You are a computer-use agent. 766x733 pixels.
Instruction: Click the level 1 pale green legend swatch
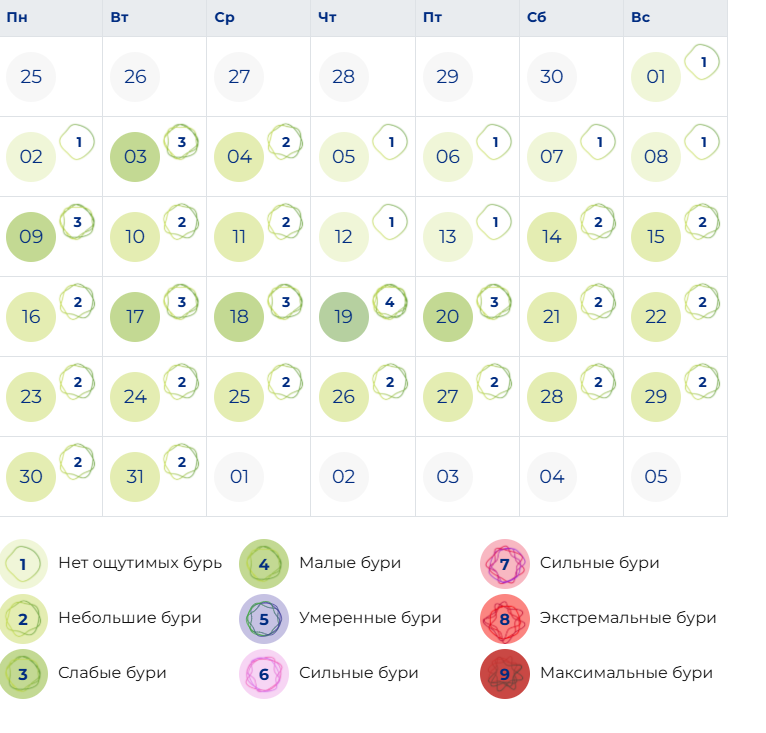coord(23,564)
